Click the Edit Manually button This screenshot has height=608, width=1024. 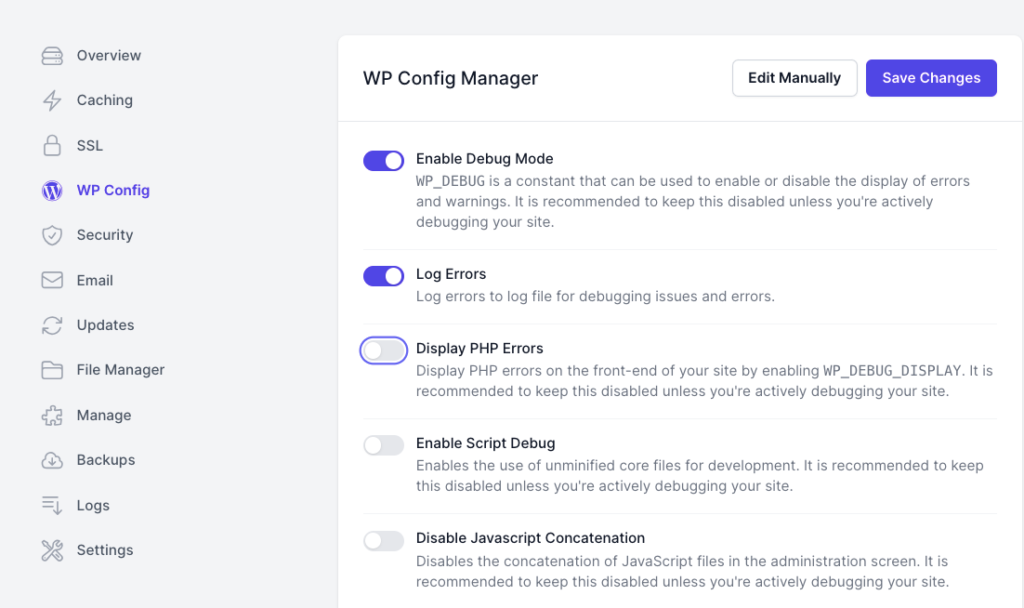[x=794, y=77]
